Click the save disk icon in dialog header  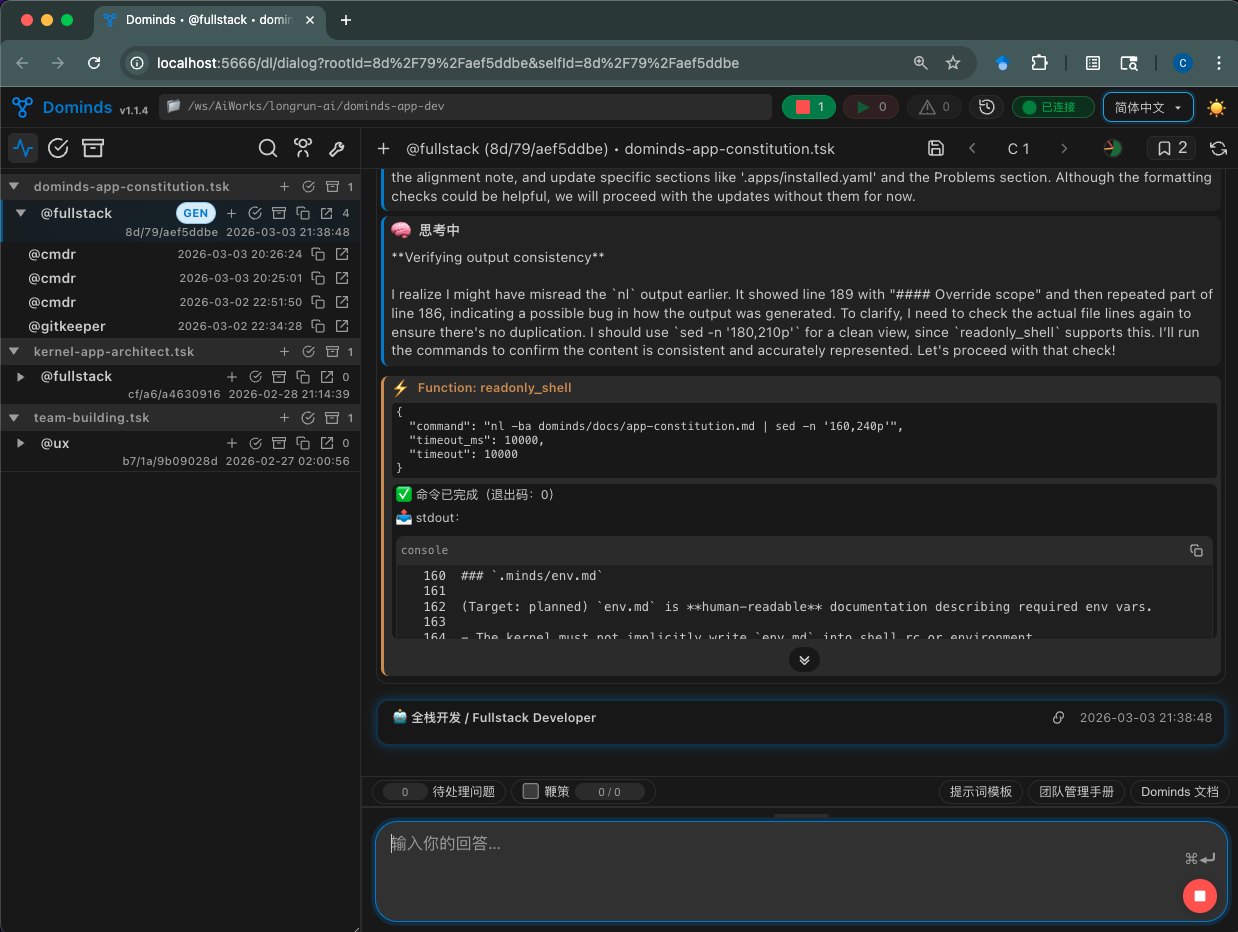pos(936,148)
